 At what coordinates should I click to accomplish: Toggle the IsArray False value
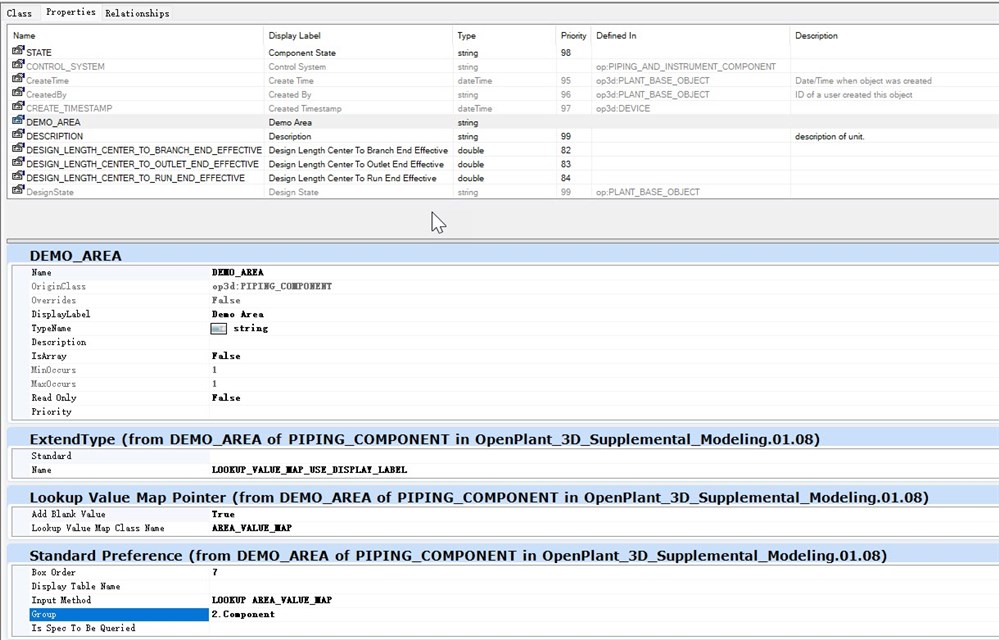pyautogui.click(x=226, y=356)
